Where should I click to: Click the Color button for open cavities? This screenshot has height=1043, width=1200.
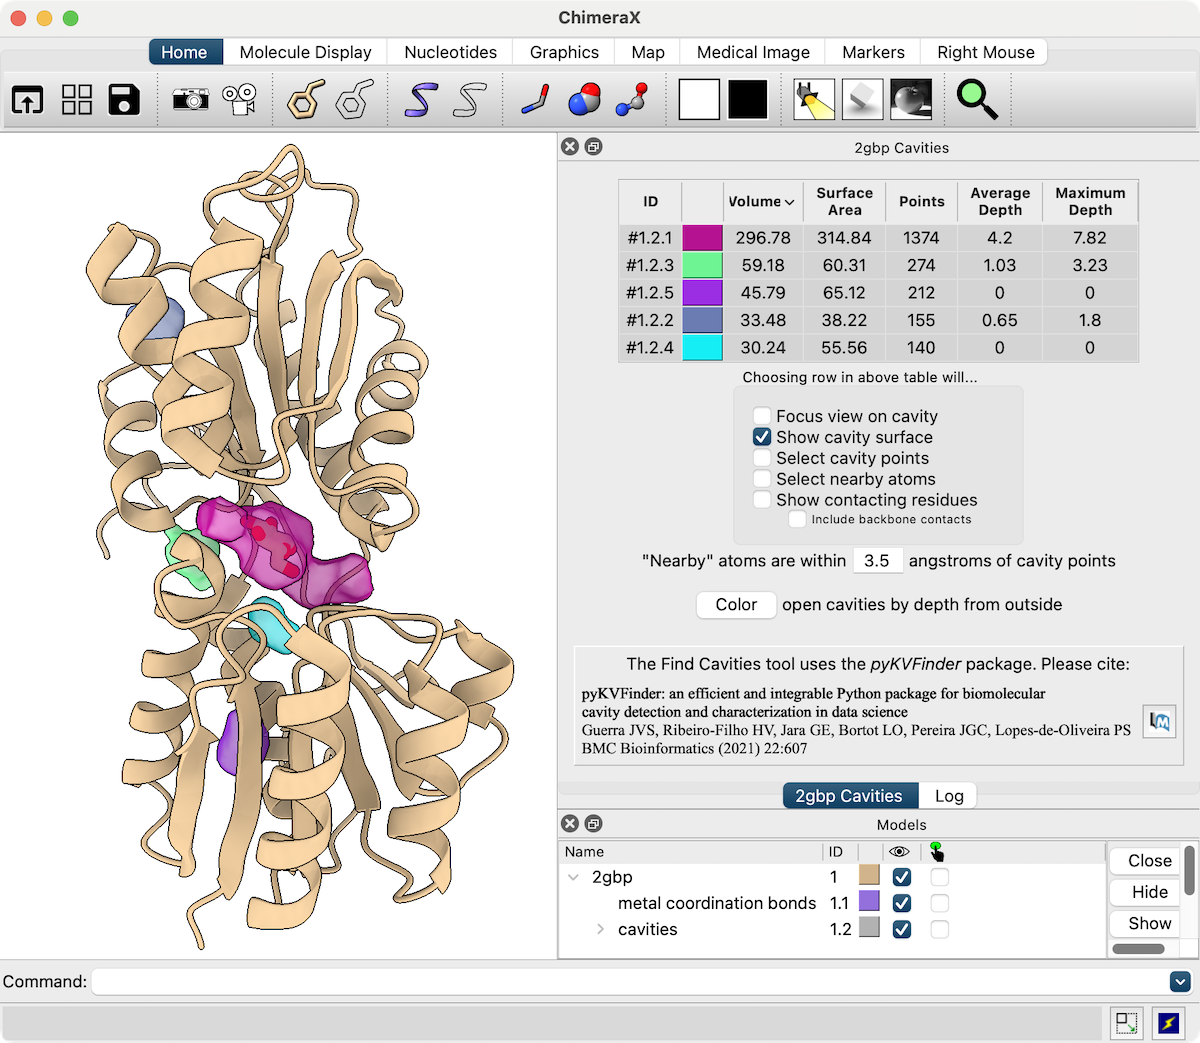[736, 605]
